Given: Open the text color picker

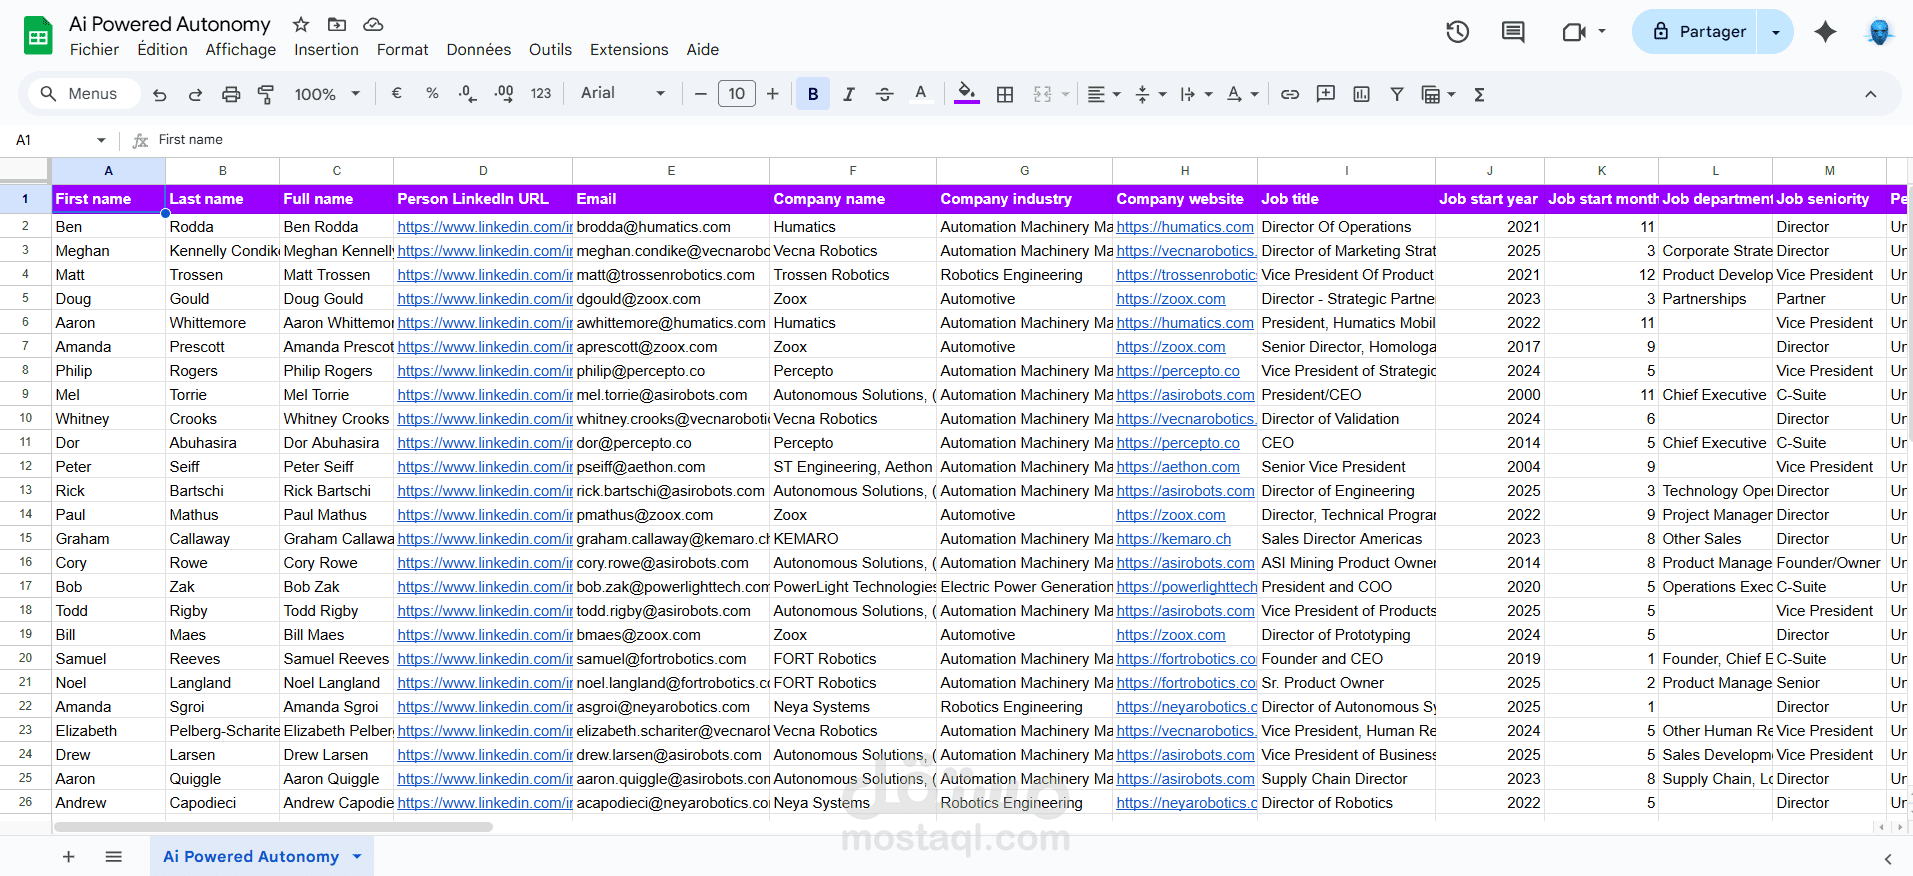Looking at the screenshot, I should click(921, 94).
